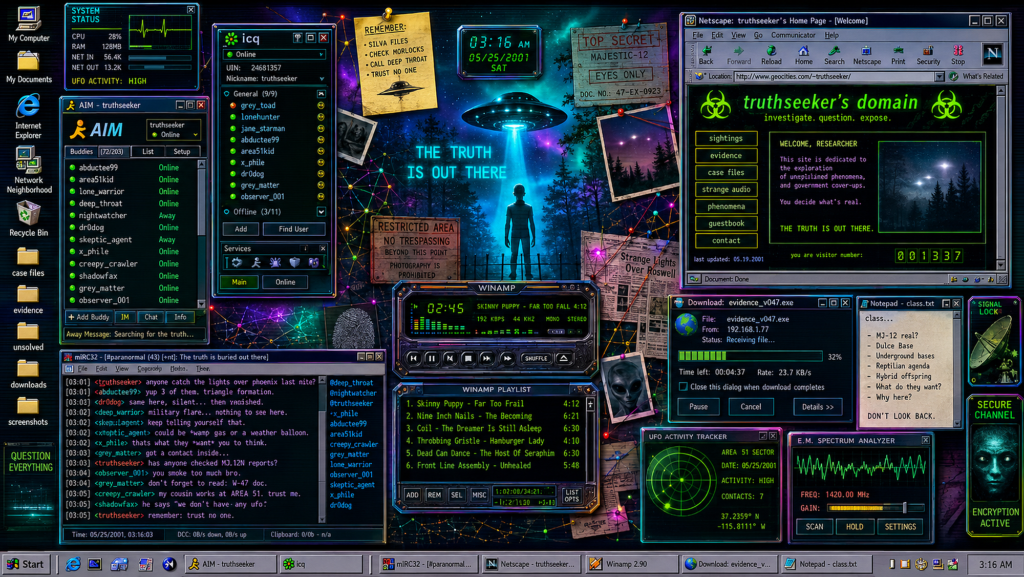Click the gear icon in ICQ Services
The width and height of the screenshot is (1024, 577).
(236, 262)
